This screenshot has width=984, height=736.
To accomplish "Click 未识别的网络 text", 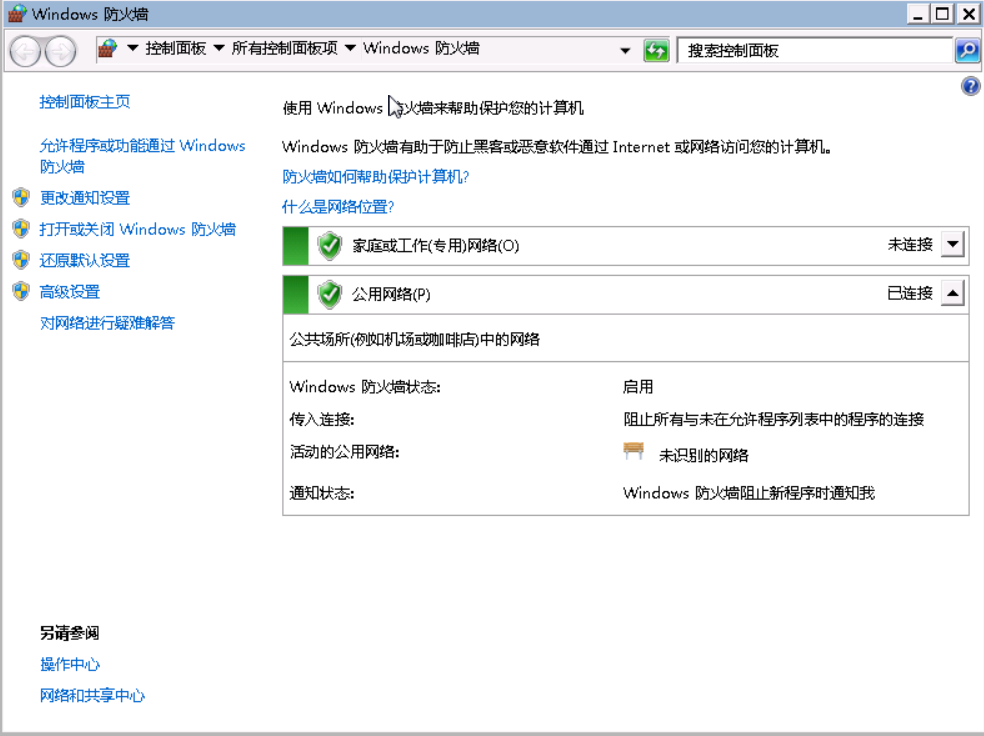I will pyautogui.click(x=703, y=456).
